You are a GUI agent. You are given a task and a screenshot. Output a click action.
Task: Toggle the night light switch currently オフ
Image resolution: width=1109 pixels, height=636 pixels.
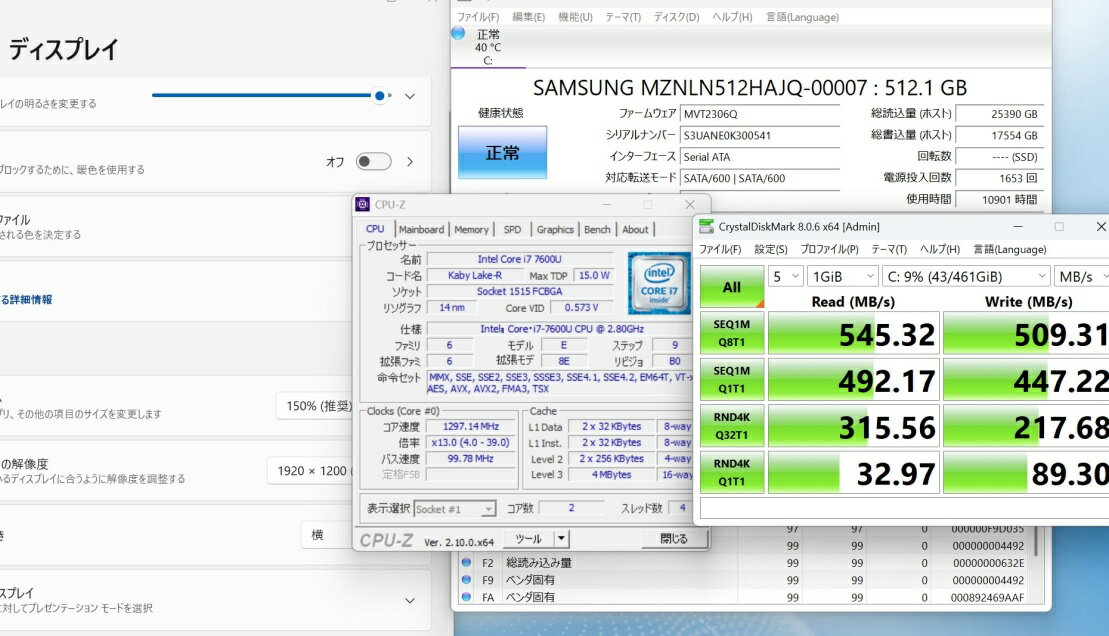(373, 161)
